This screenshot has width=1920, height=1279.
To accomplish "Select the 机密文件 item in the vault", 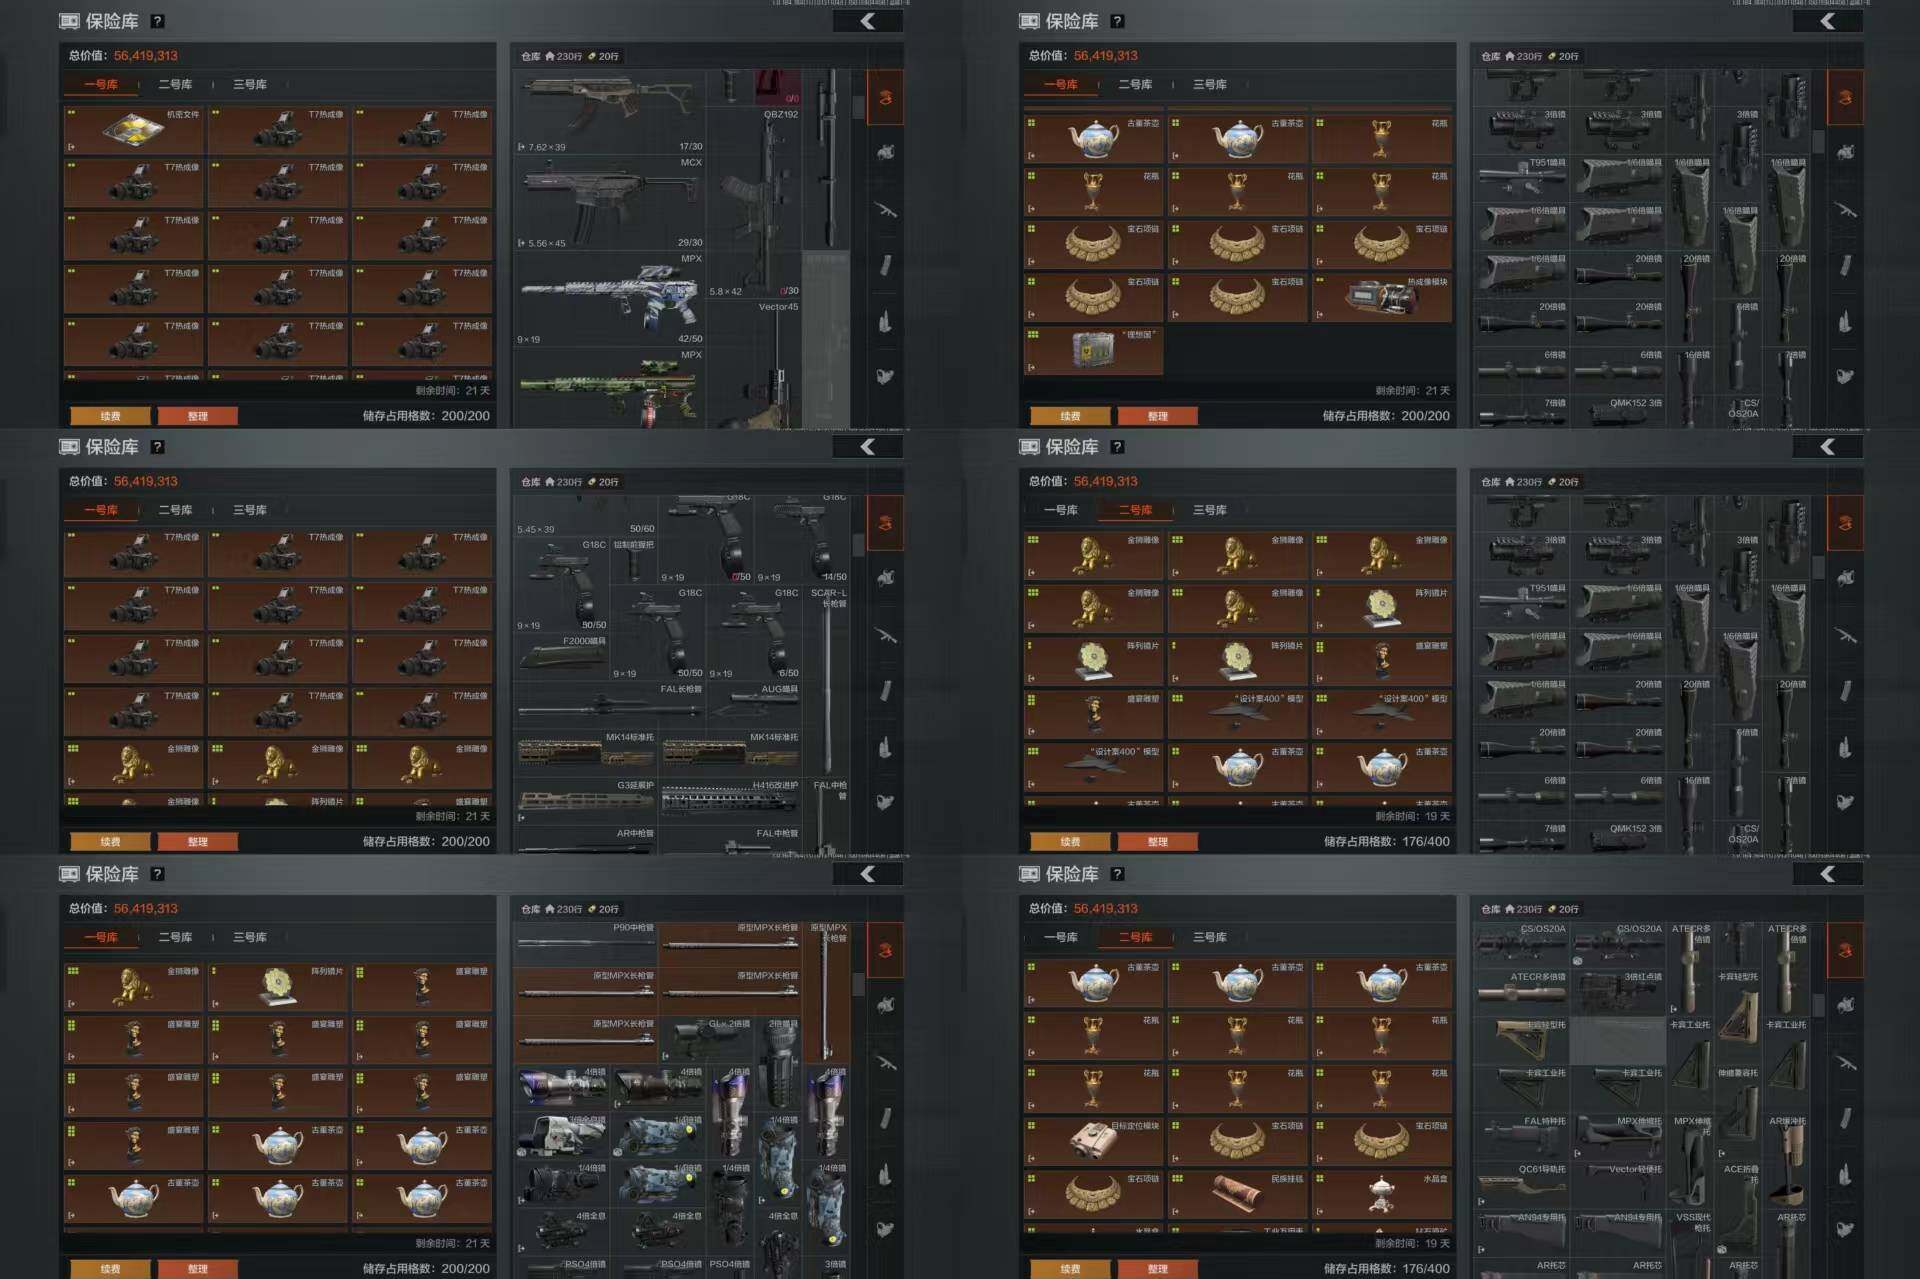I will point(134,131).
